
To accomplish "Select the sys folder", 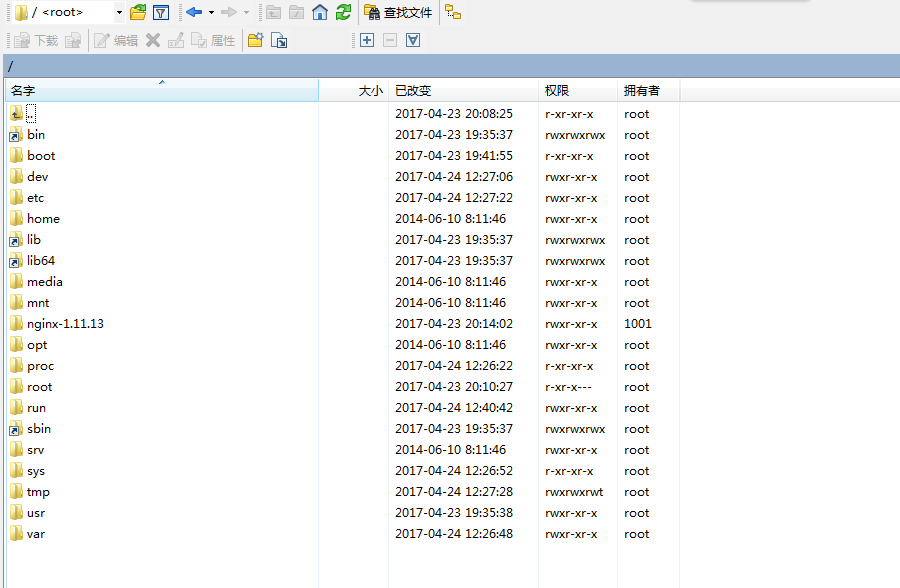I will [x=36, y=471].
